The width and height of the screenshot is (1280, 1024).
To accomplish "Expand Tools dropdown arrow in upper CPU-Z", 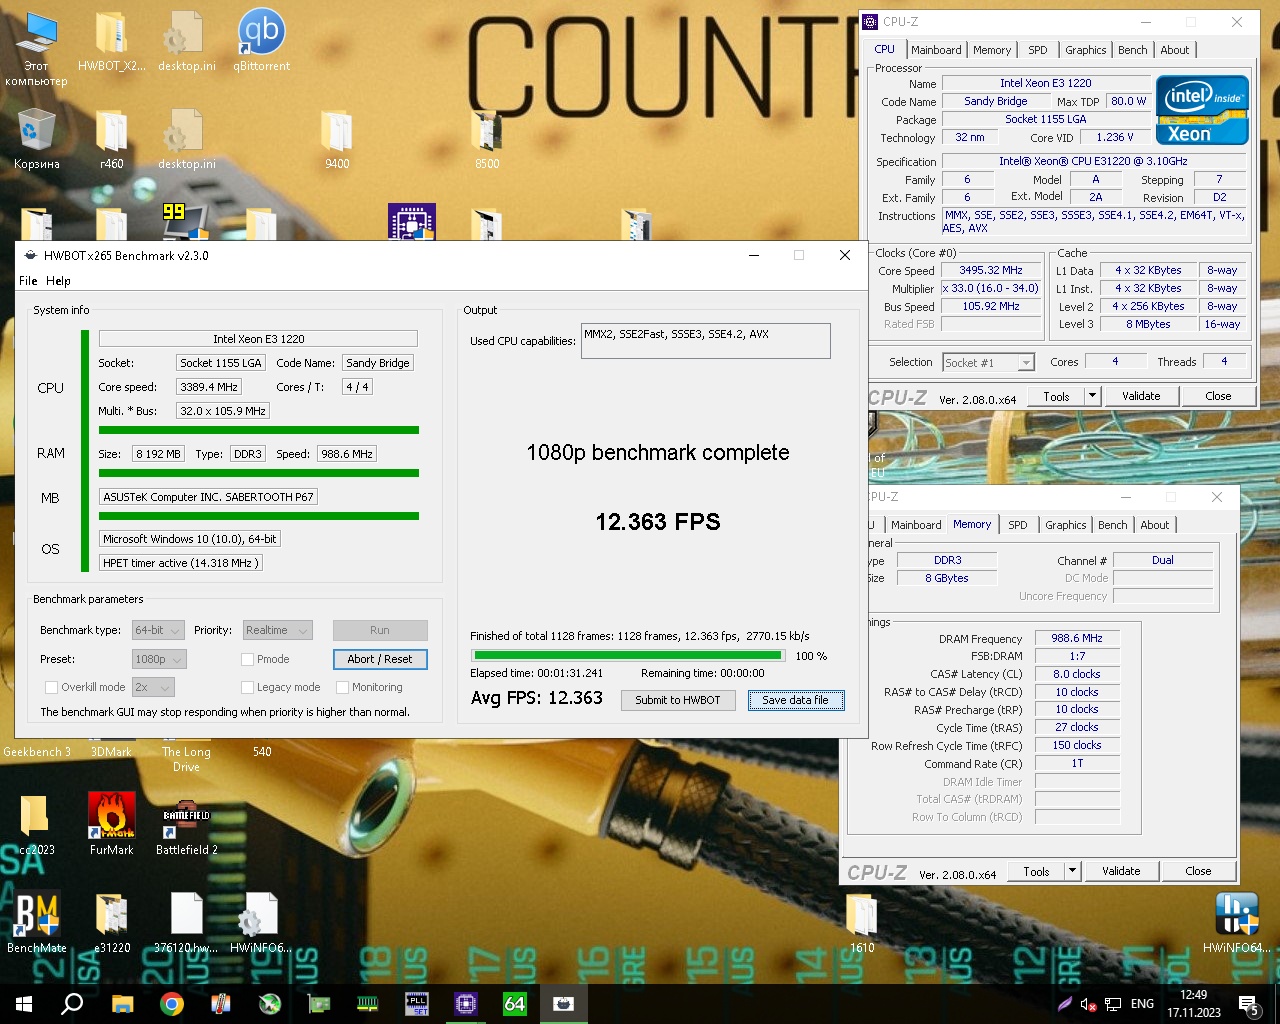I will click(x=1092, y=396).
